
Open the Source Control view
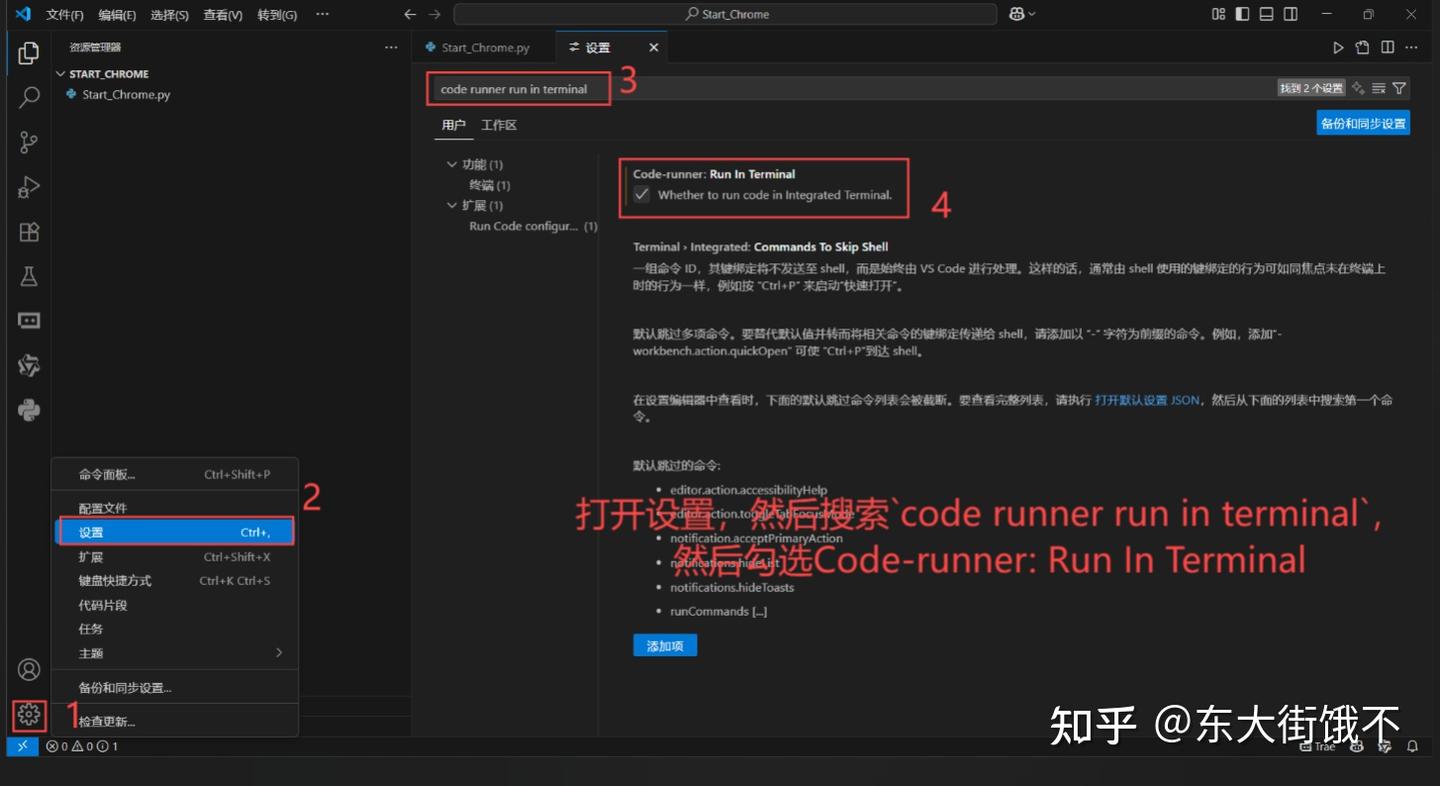point(27,142)
